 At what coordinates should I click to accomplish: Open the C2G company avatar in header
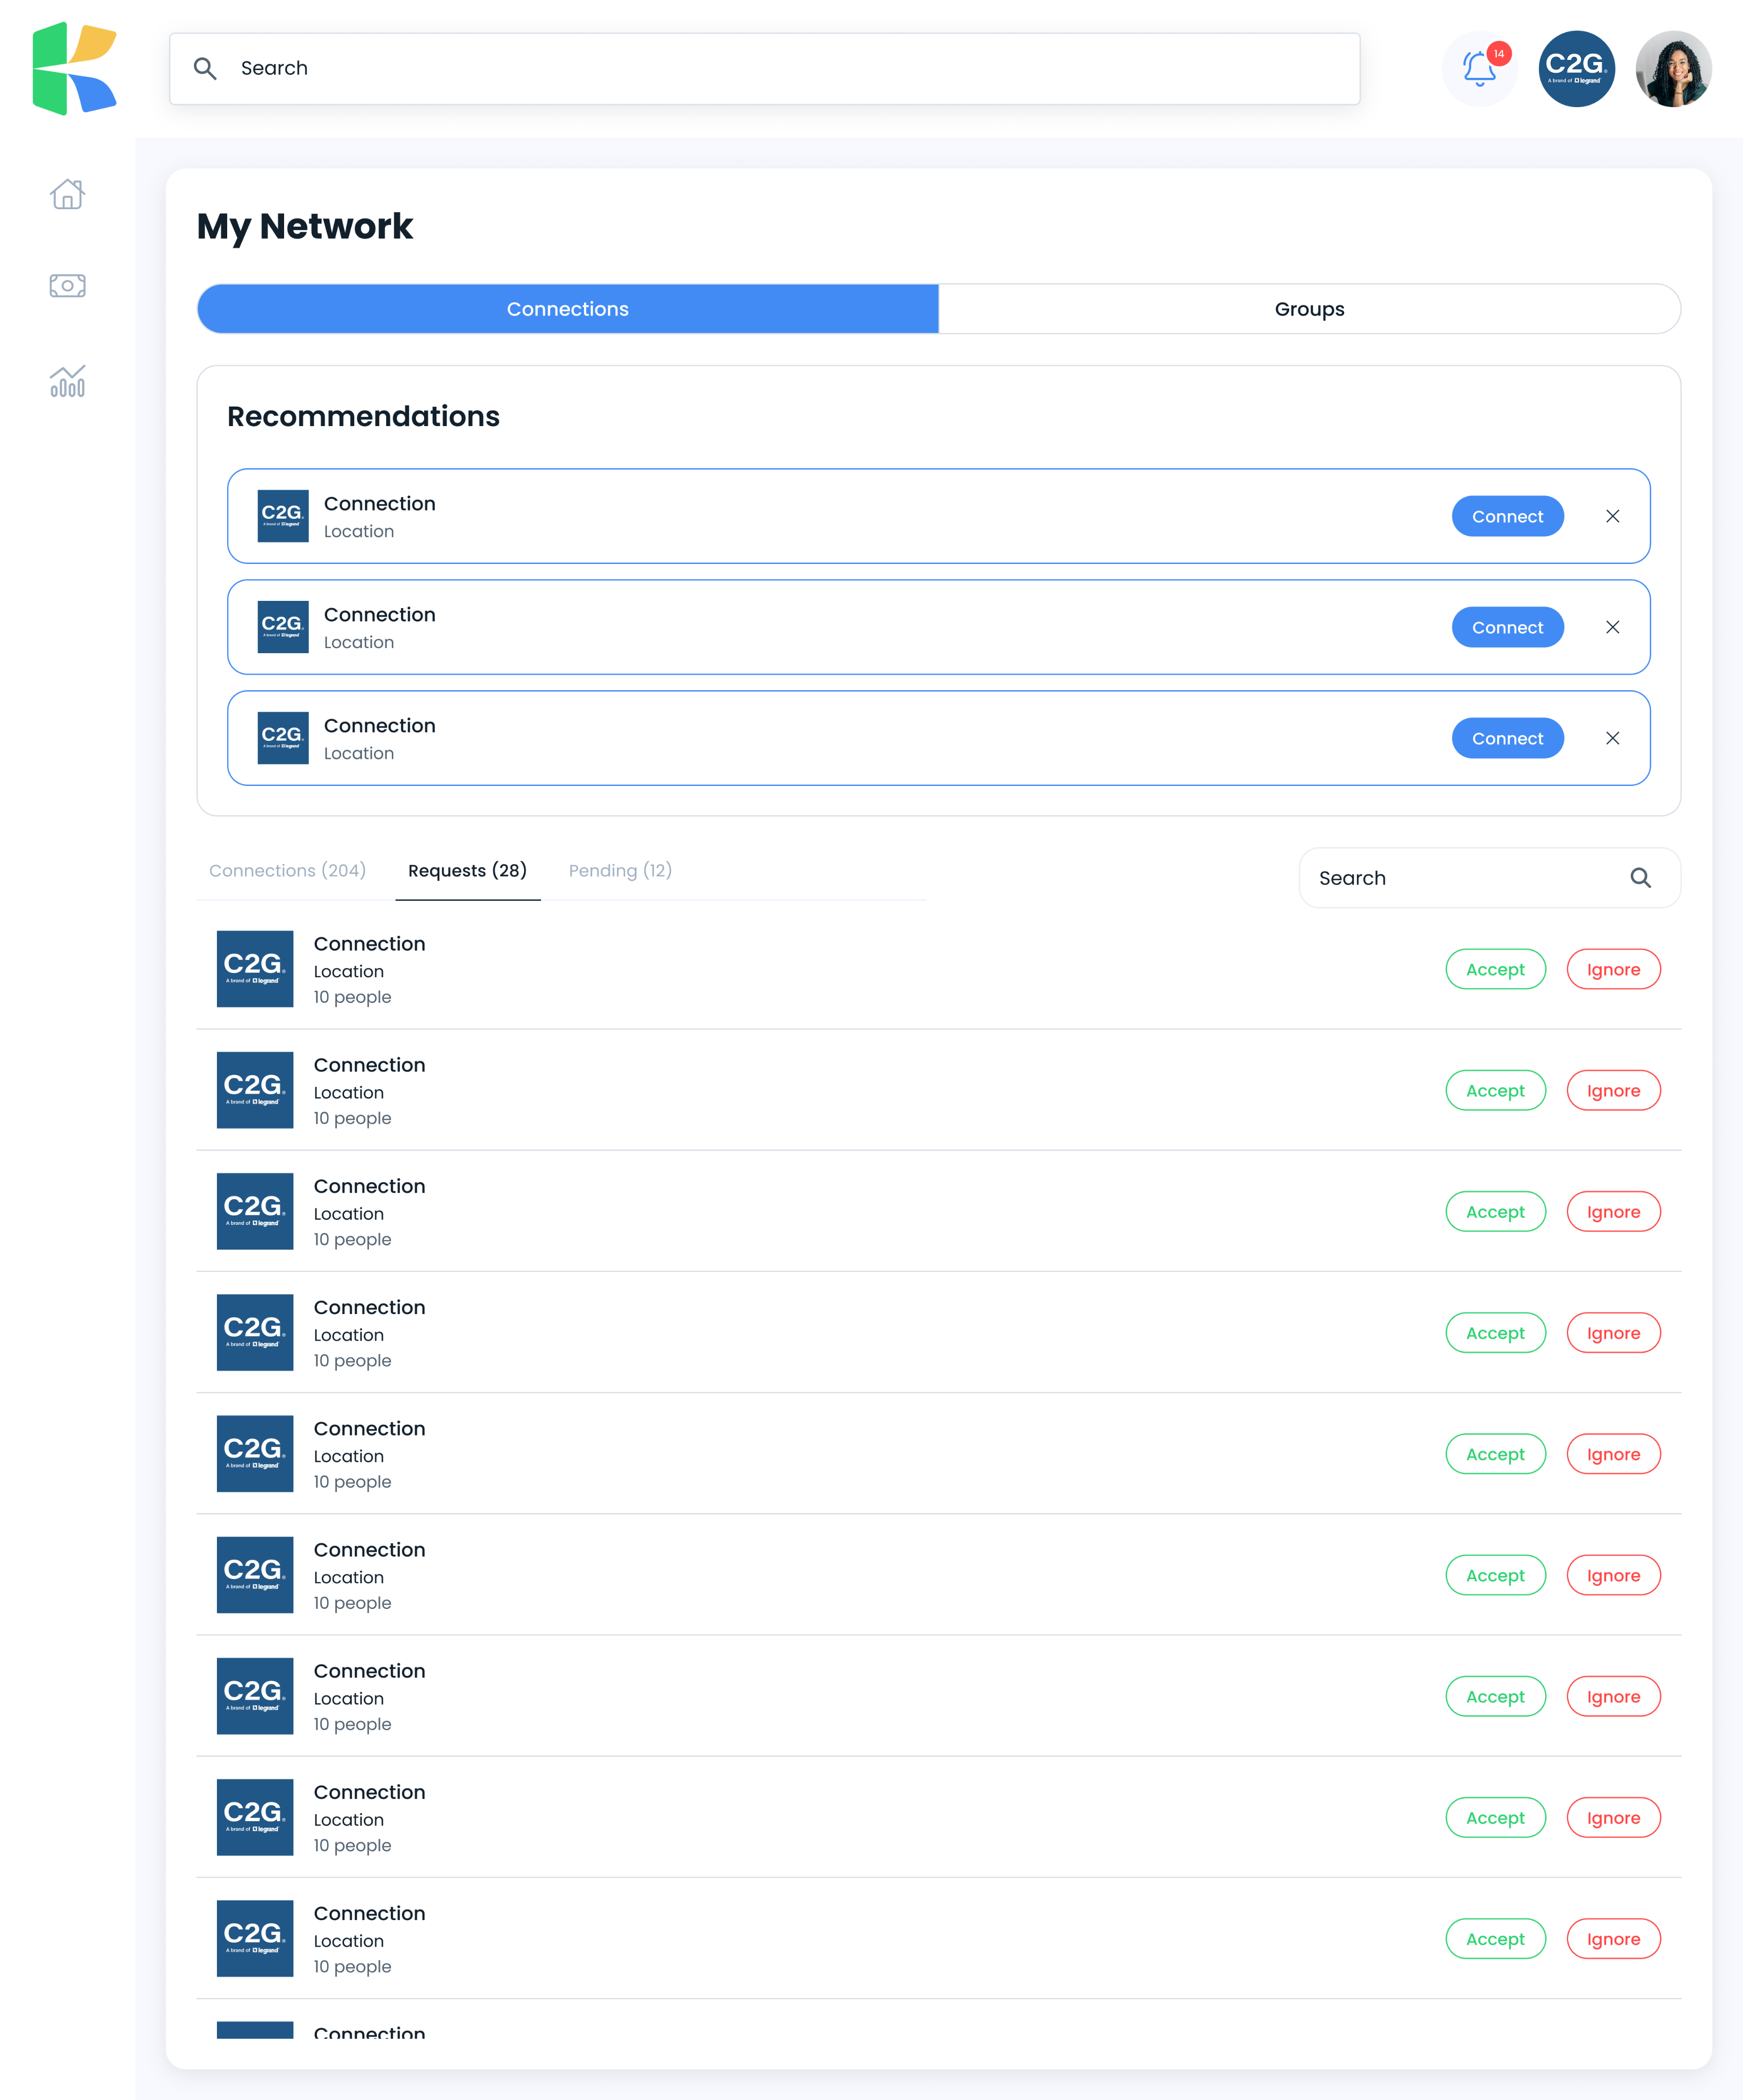tap(1576, 68)
